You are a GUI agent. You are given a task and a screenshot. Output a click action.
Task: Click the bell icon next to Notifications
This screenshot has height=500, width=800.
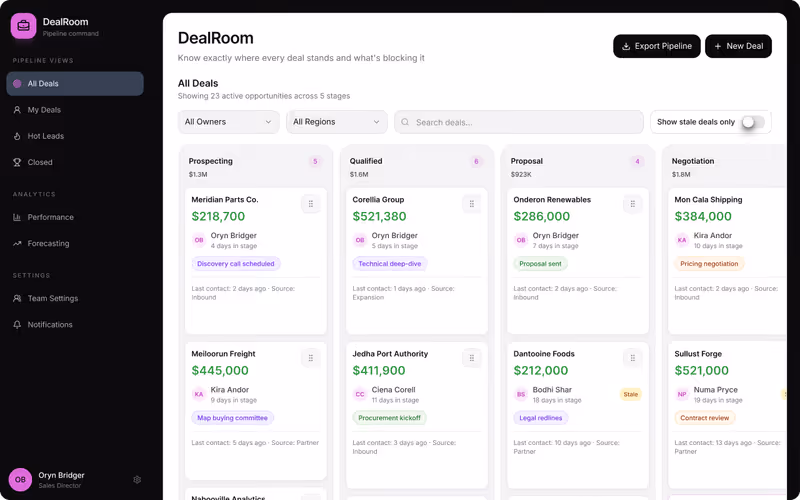(17, 324)
